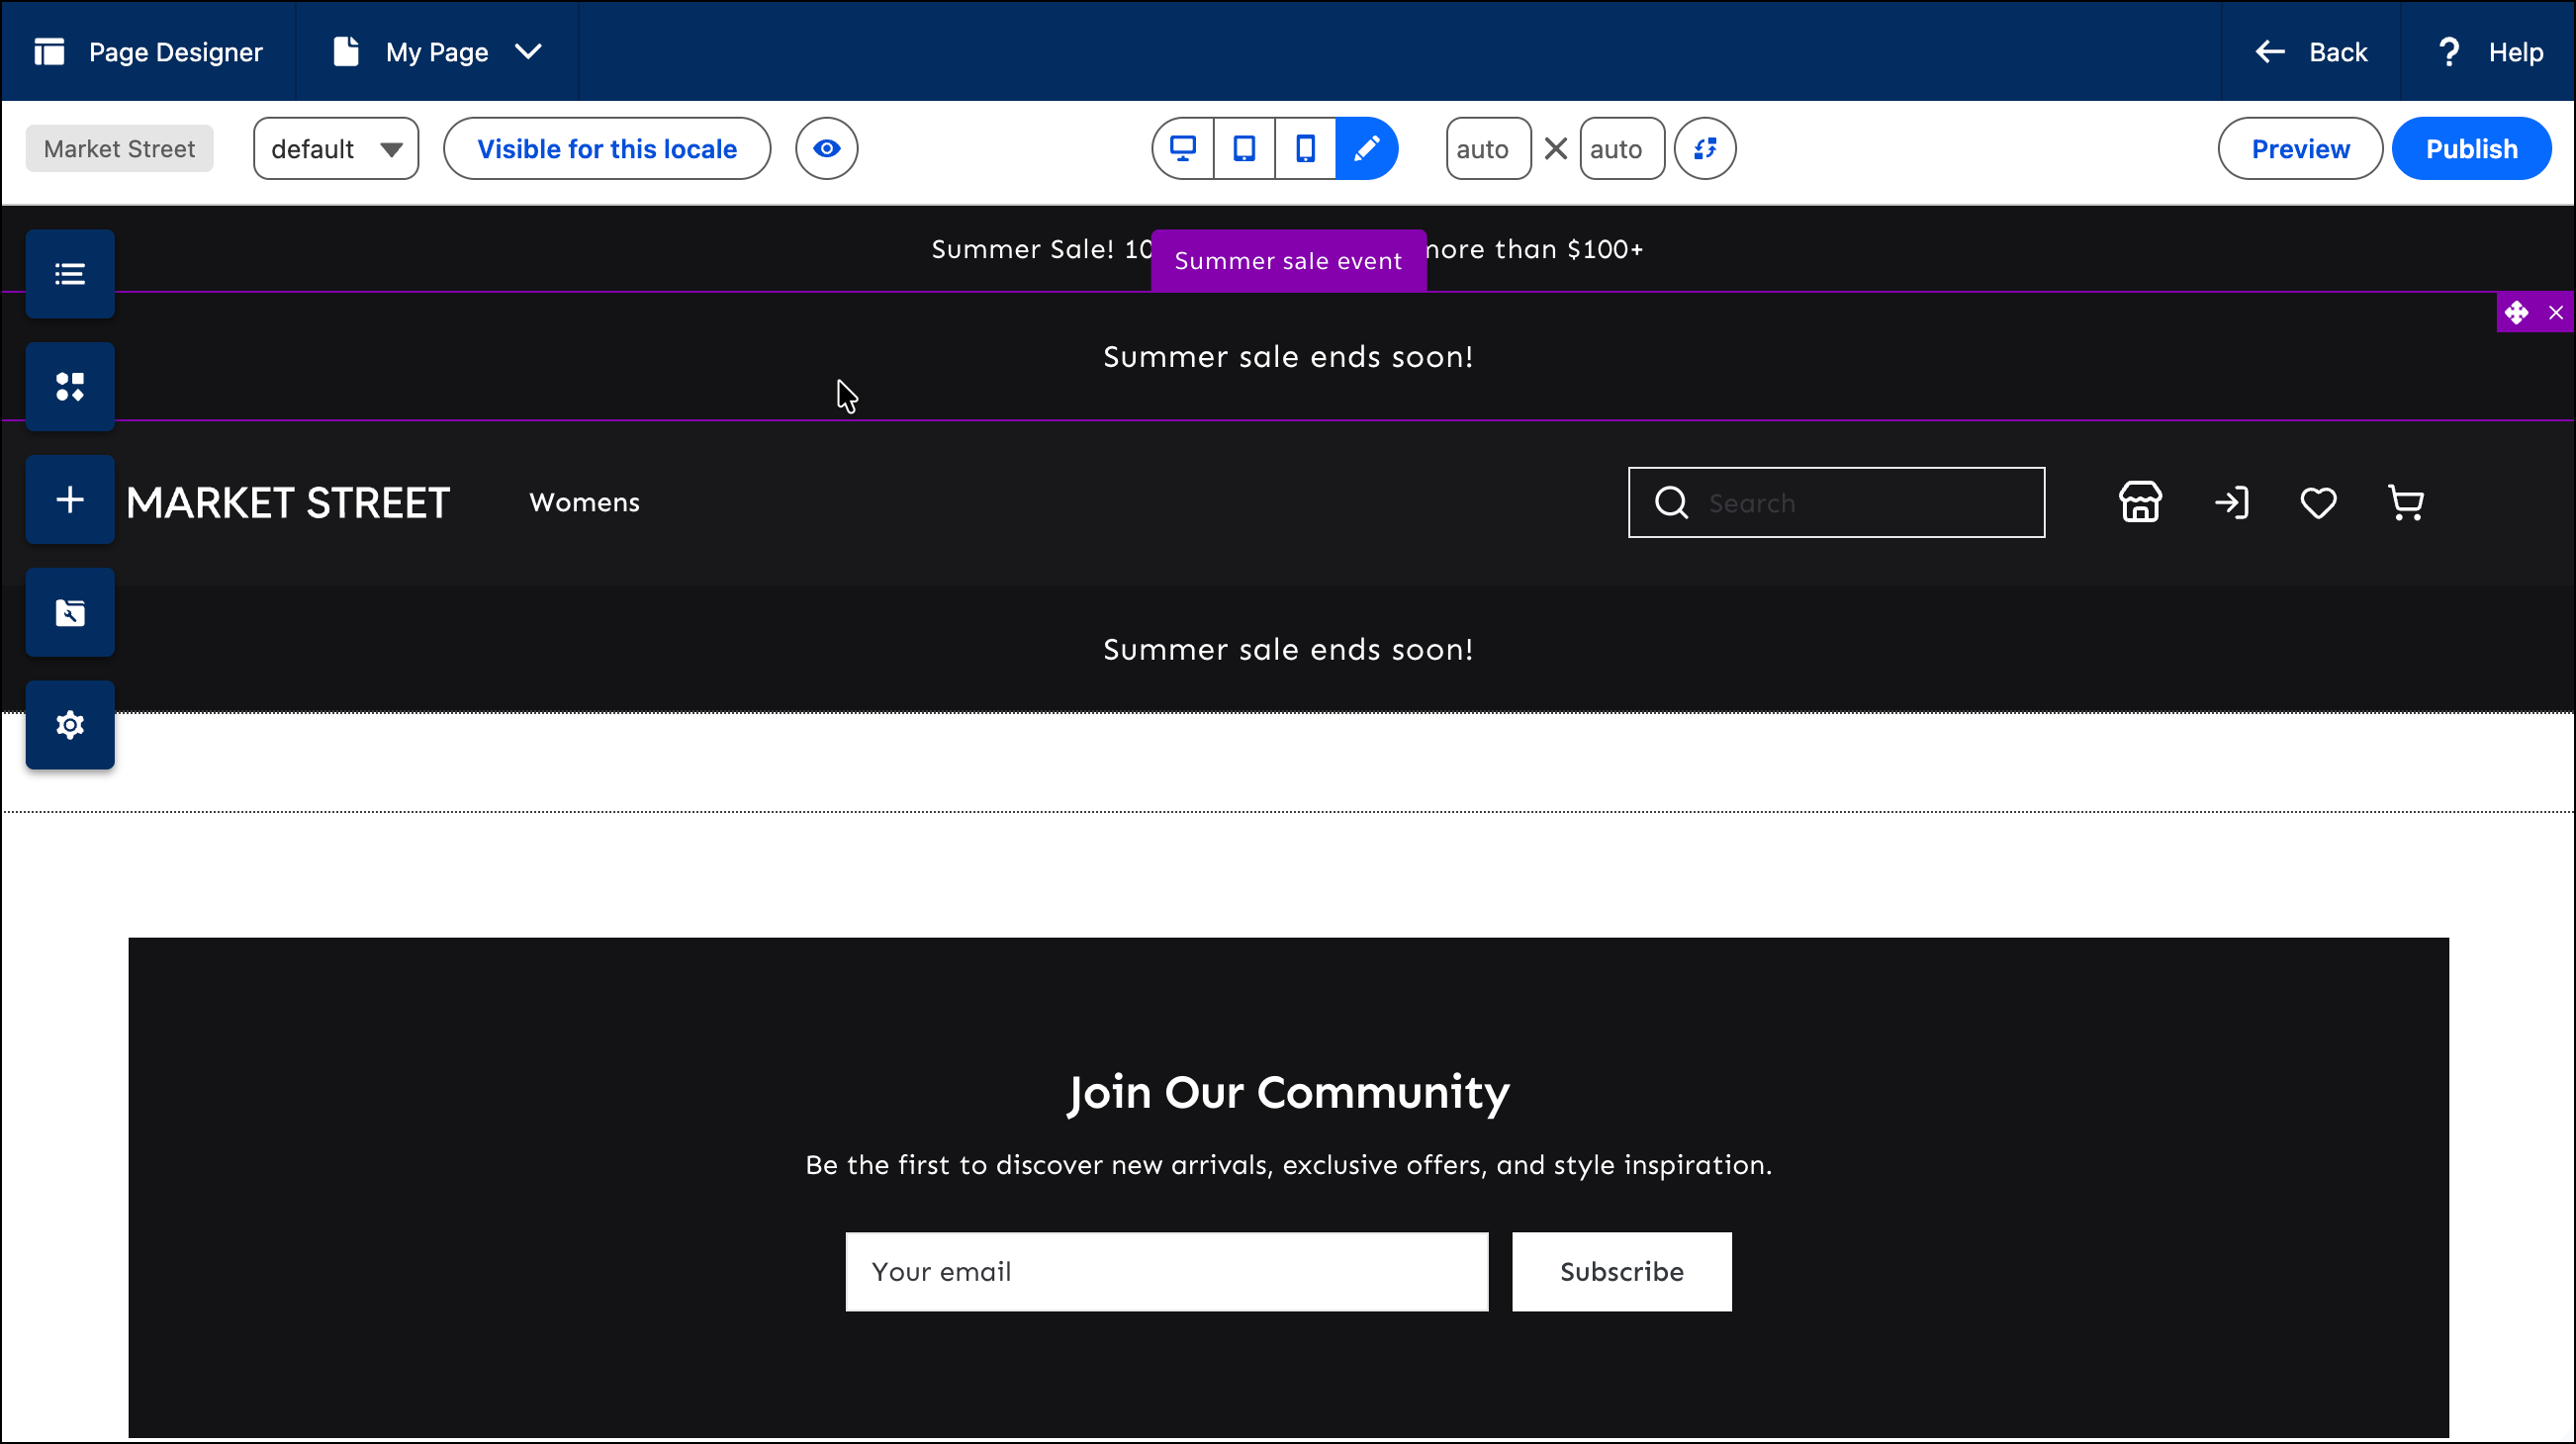This screenshot has height=1444, width=2576.
Task: Go Back using the arrow button
Action: pyautogui.click(x=2311, y=52)
